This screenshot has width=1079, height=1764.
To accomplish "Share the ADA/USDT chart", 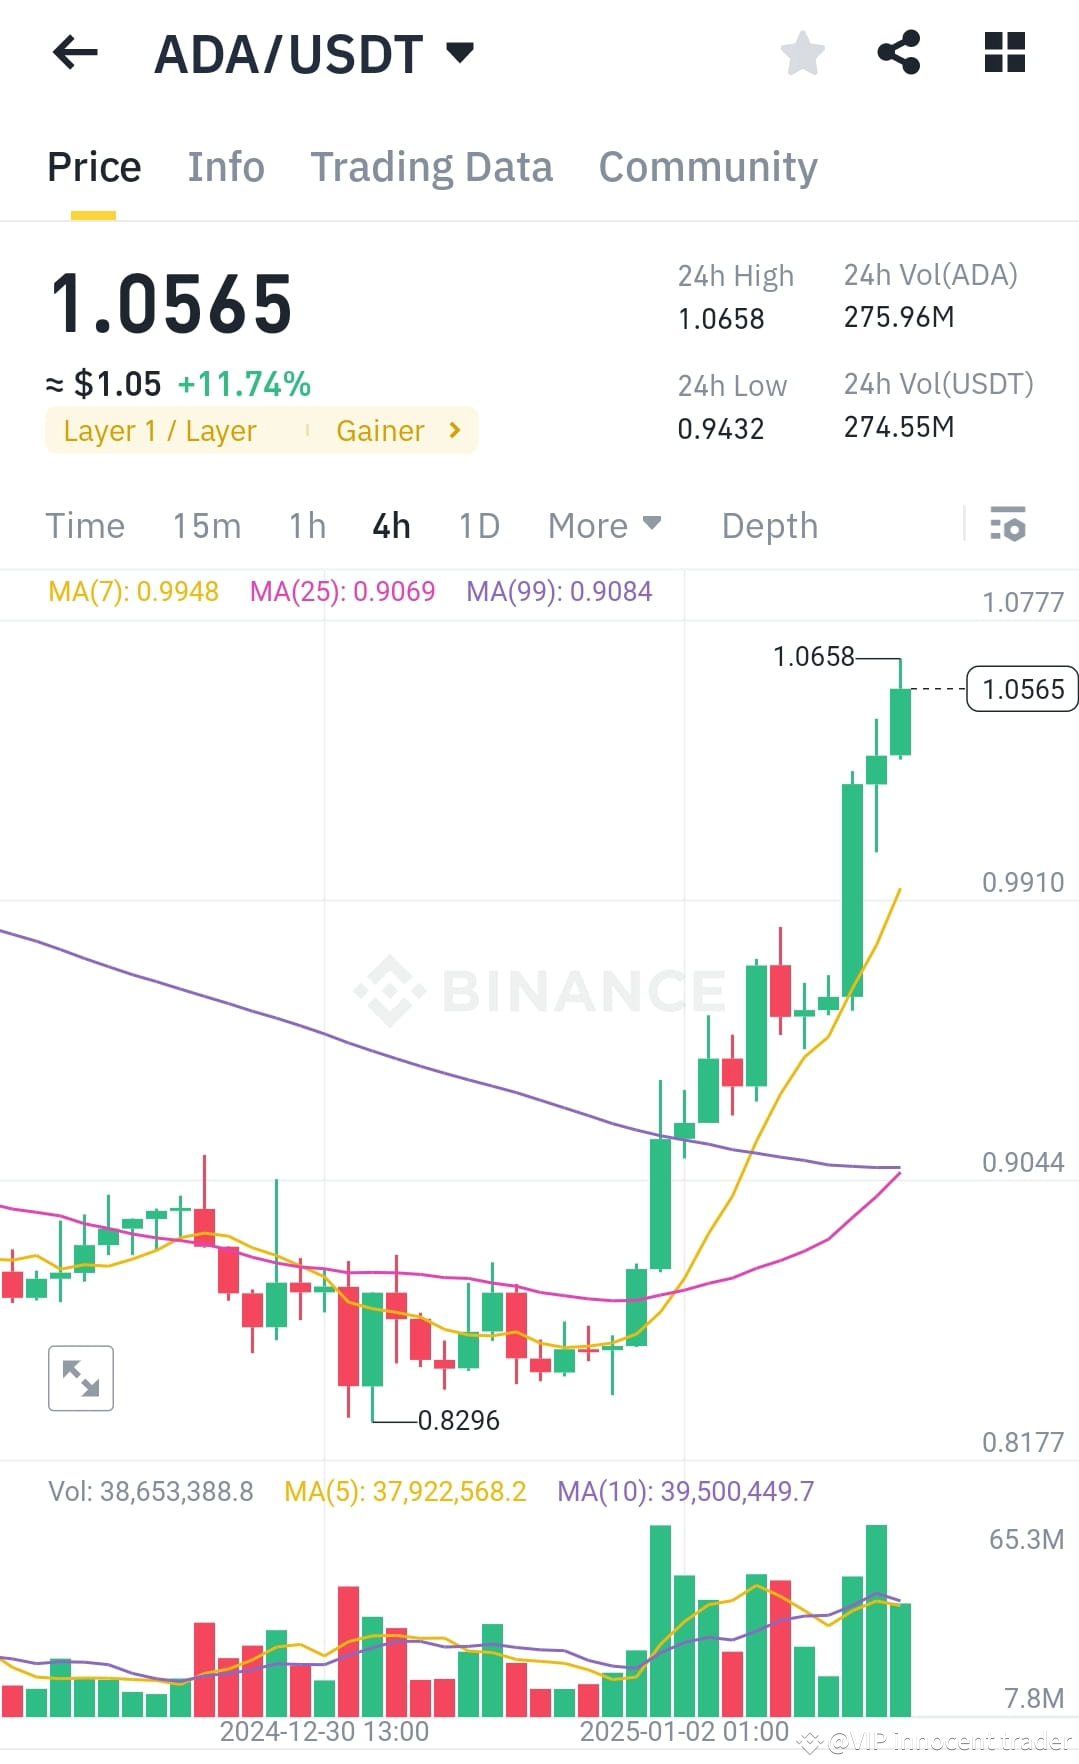I will click(899, 52).
